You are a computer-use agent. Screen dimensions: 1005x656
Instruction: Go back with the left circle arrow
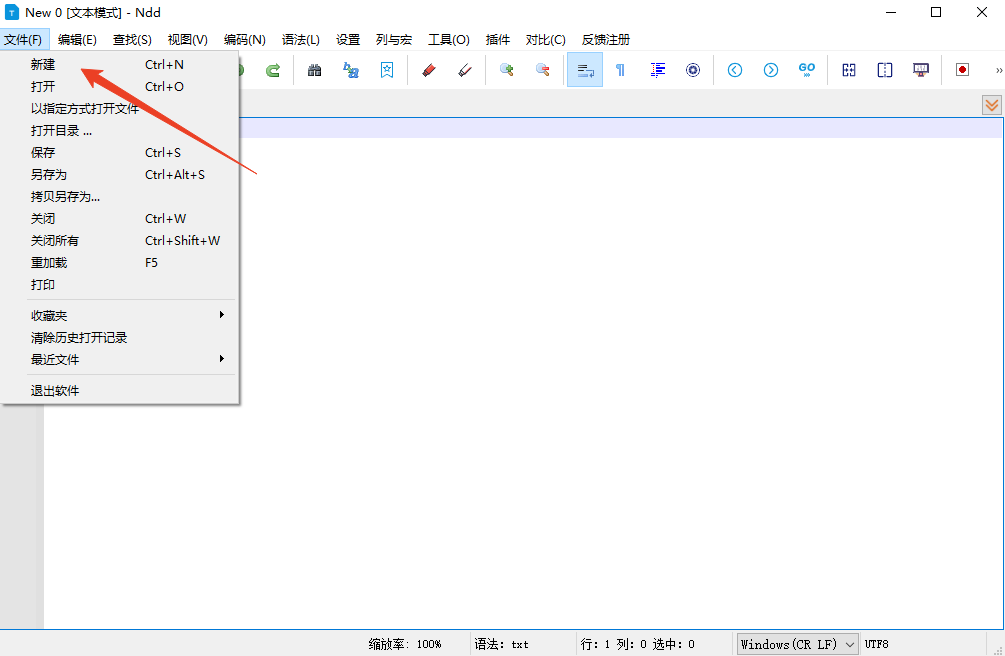coord(735,70)
